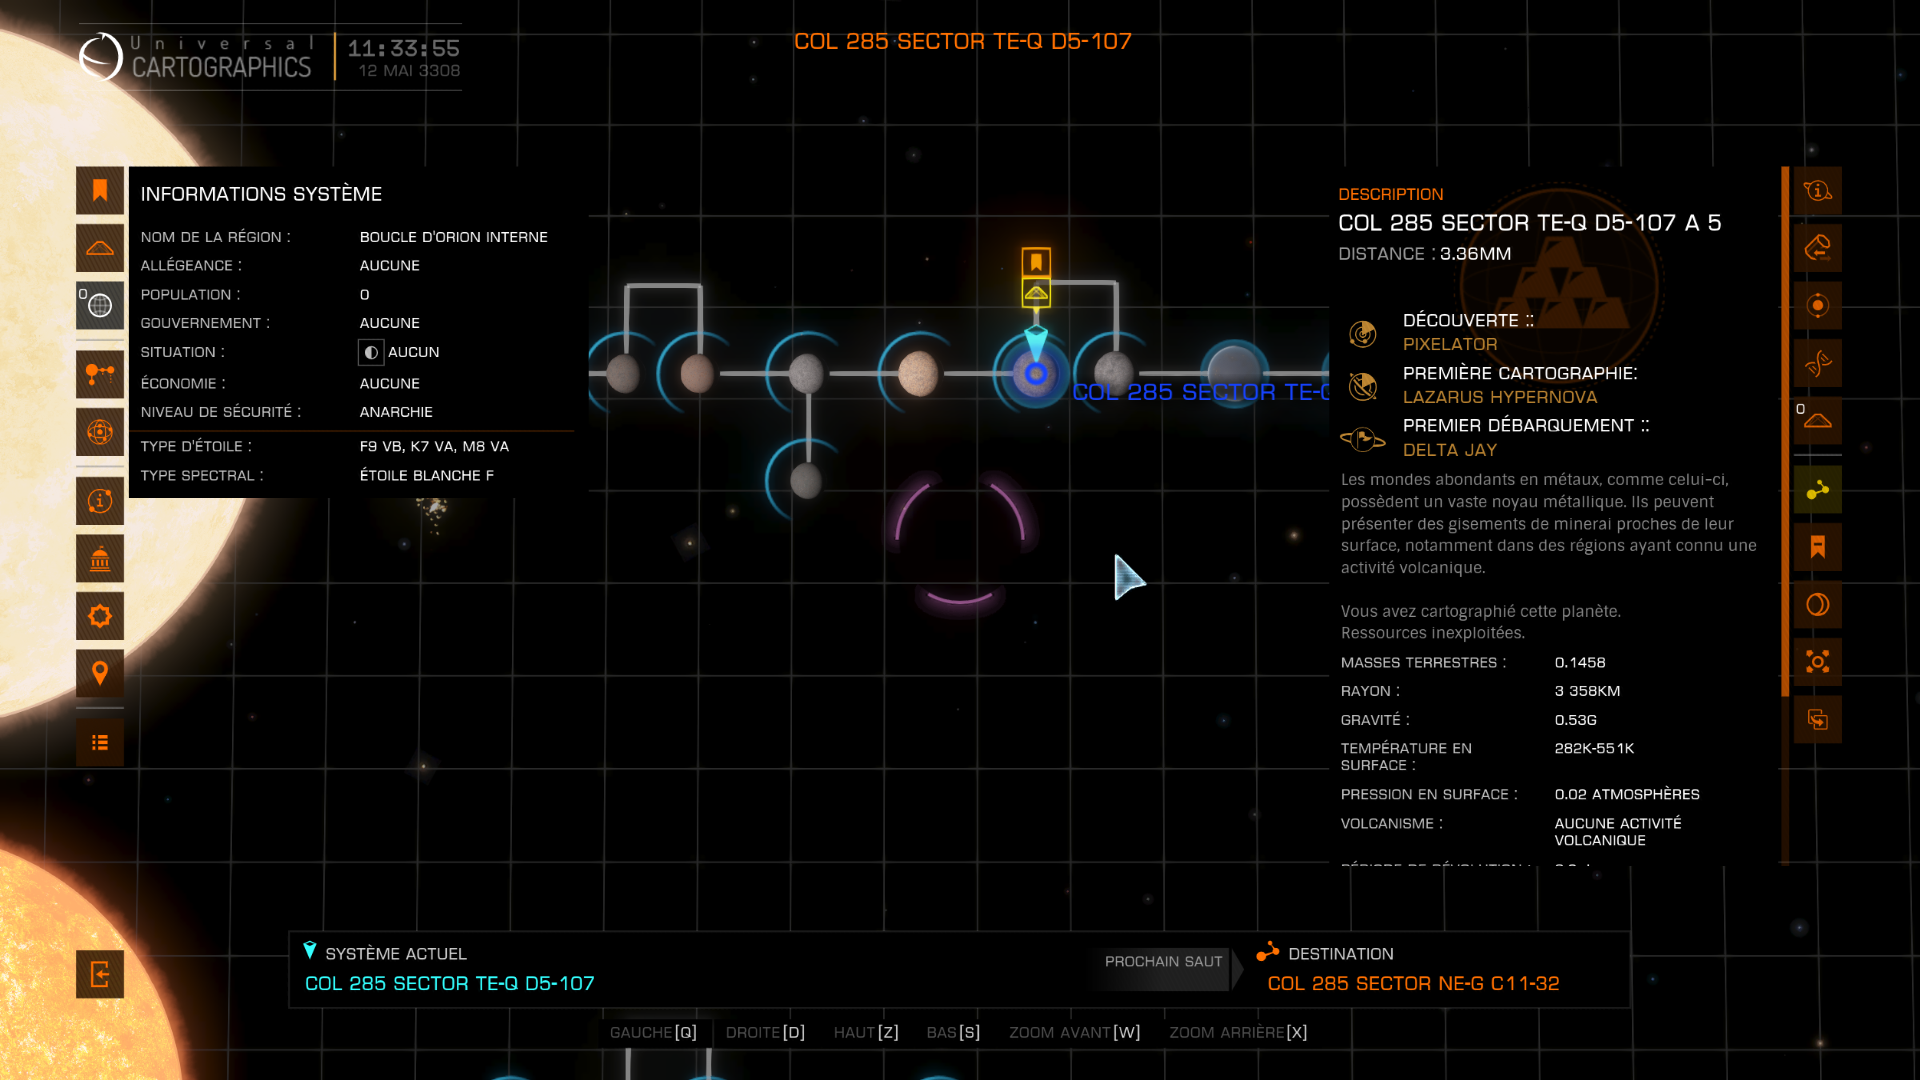The width and height of the screenshot is (1920, 1080).
Task: Click the PROCHAIN SAUT button
Action: pos(1163,969)
